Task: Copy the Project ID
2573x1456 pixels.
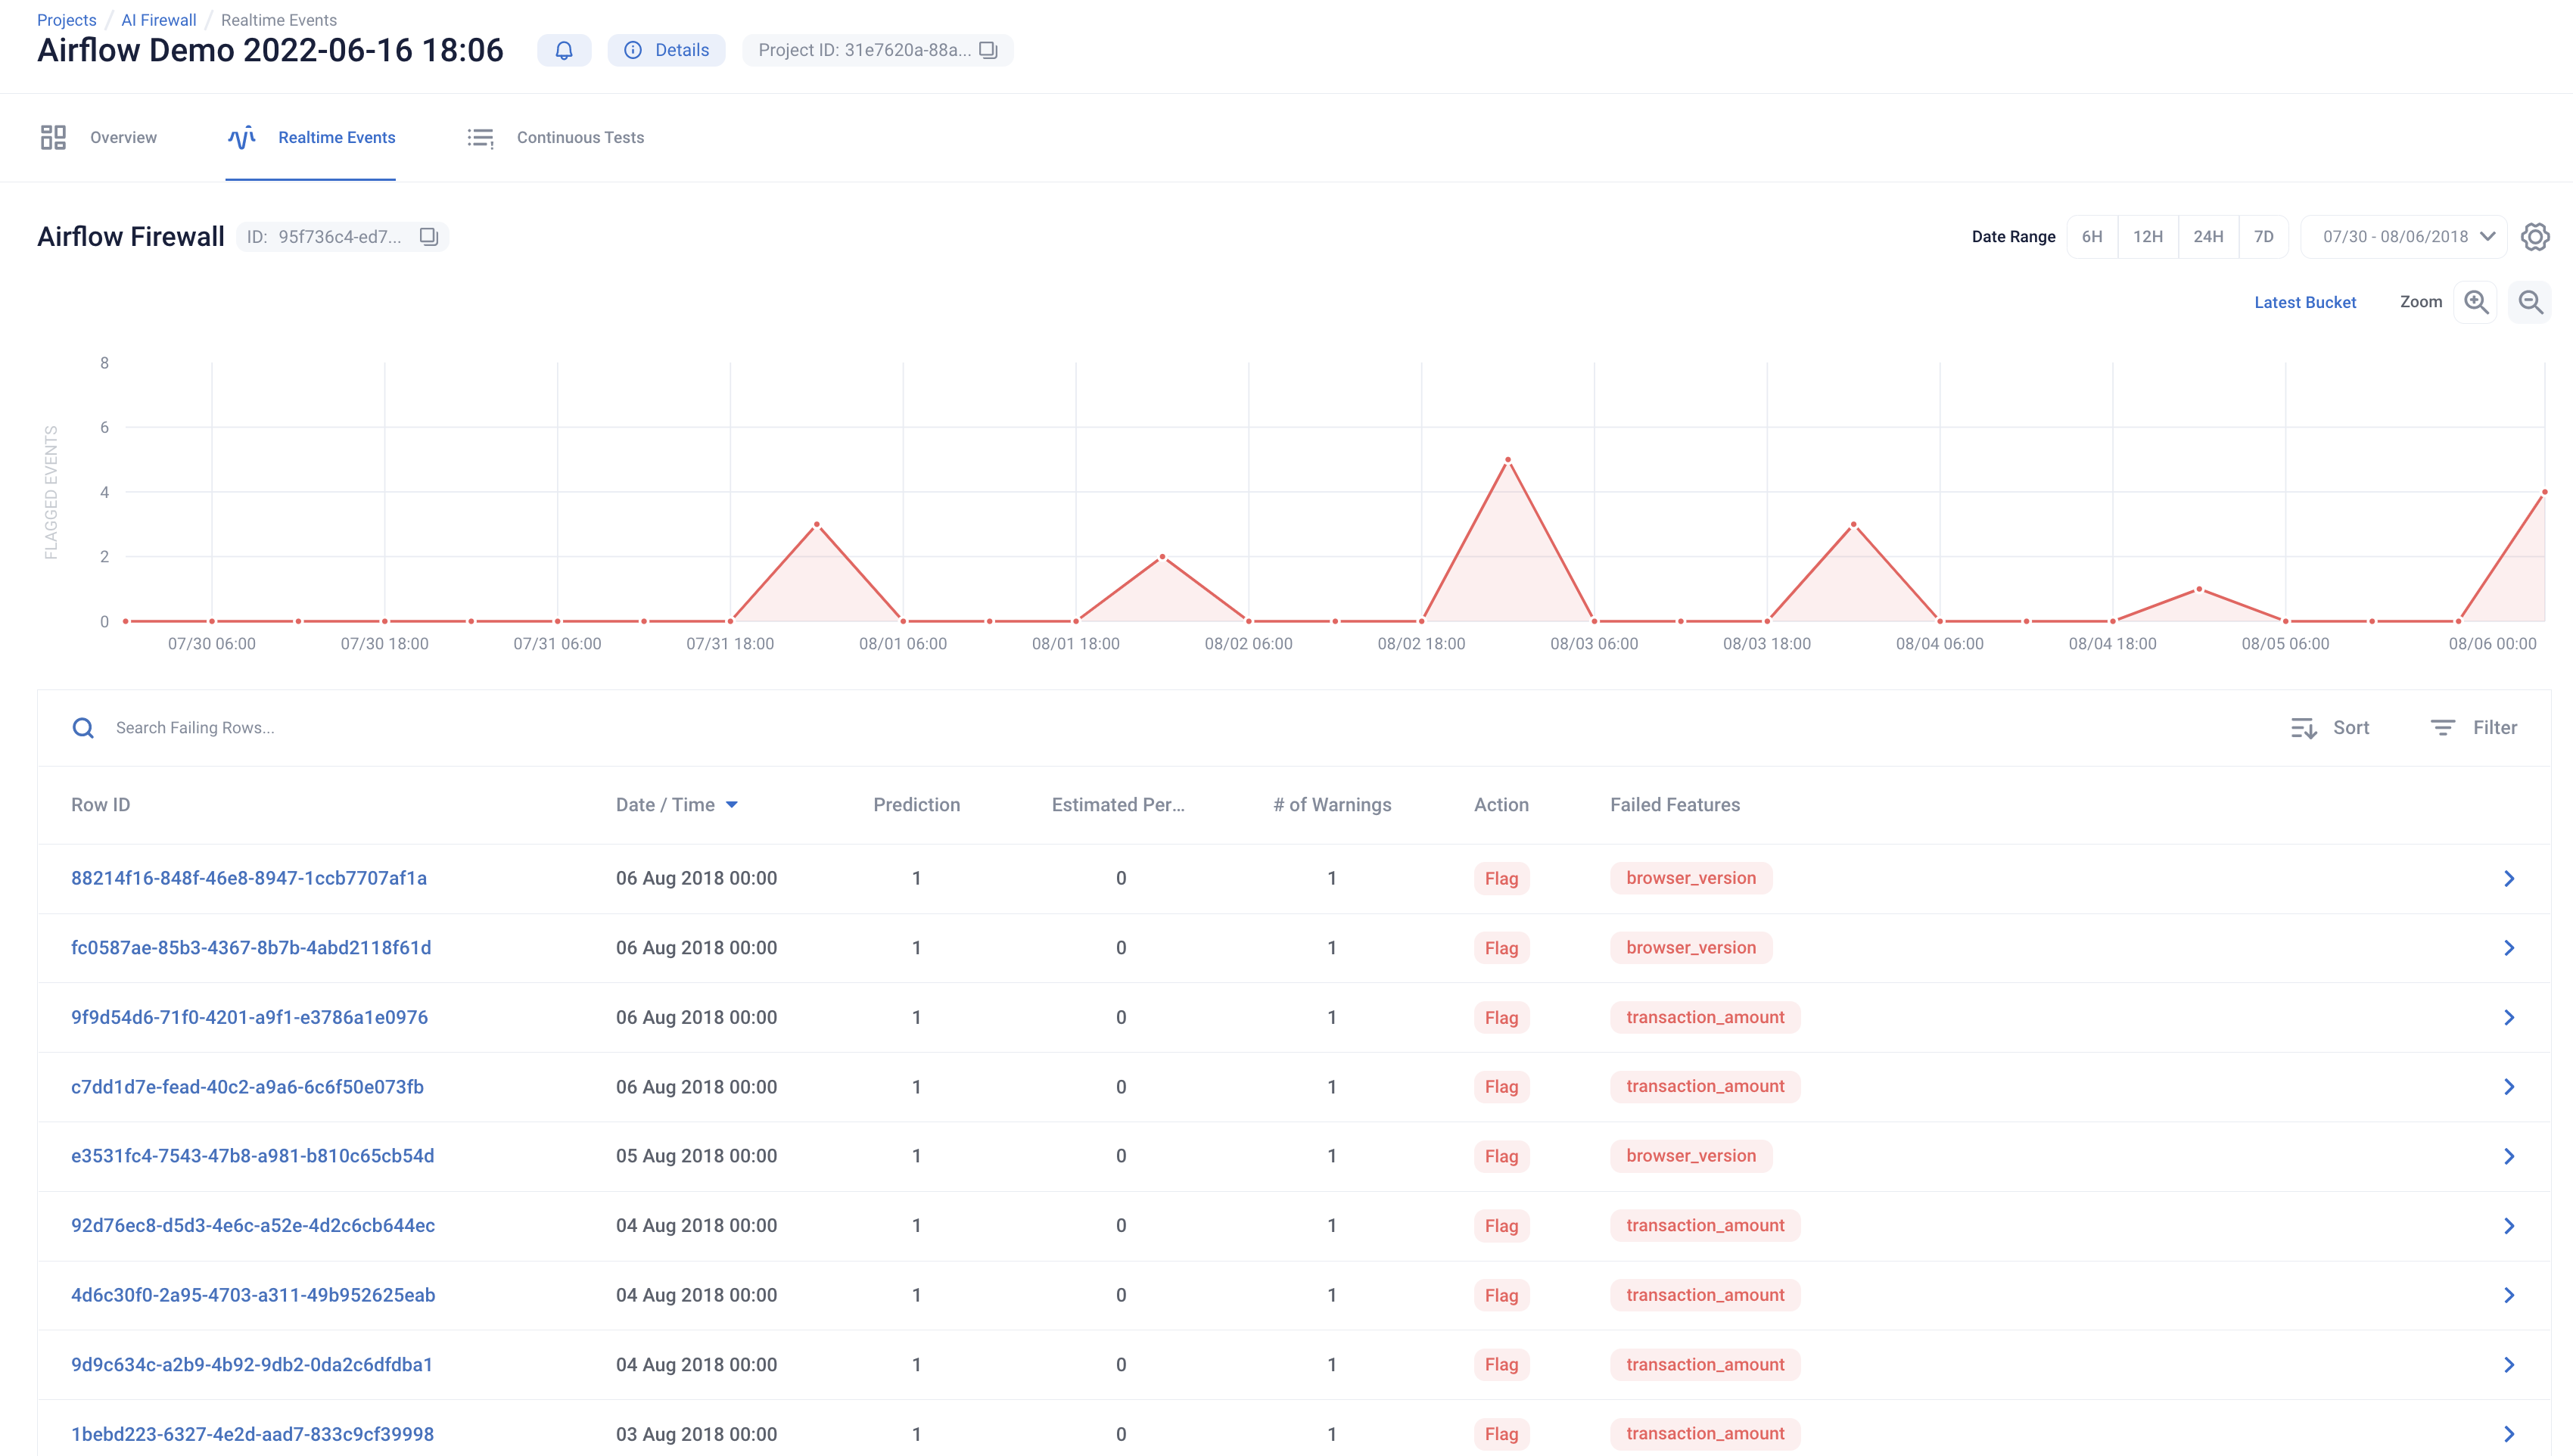Action: coord(988,50)
